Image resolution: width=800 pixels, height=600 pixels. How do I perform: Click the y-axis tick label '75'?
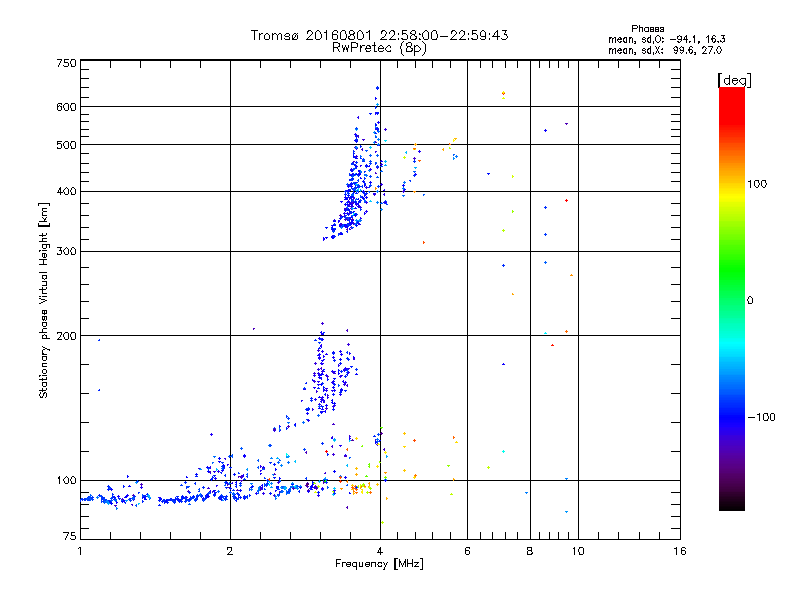click(x=70, y=536)
